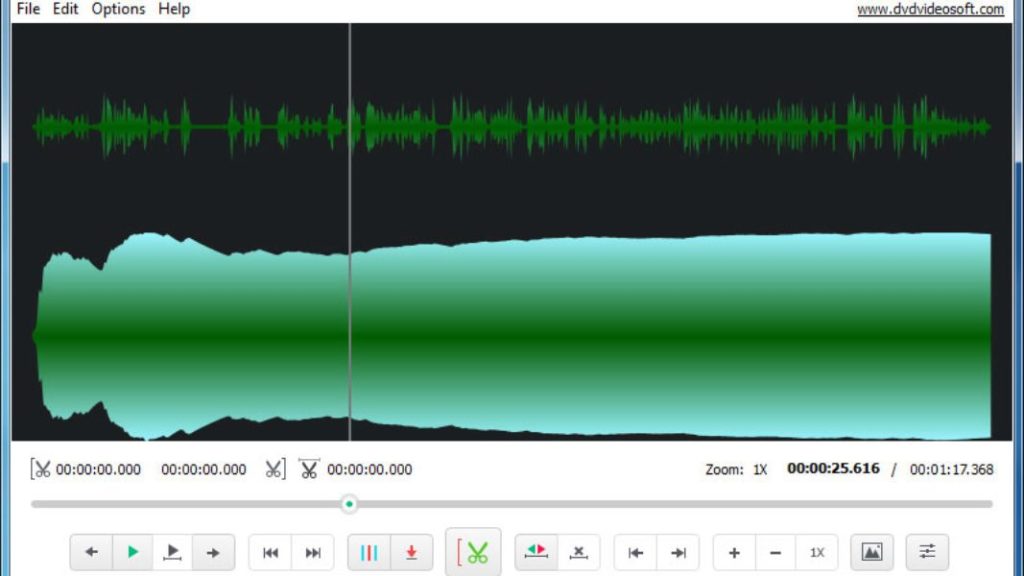The image size is (1024, 576).
Task: Click the invert selection icon
Action: pyautogui.click(x=536, y=552)
